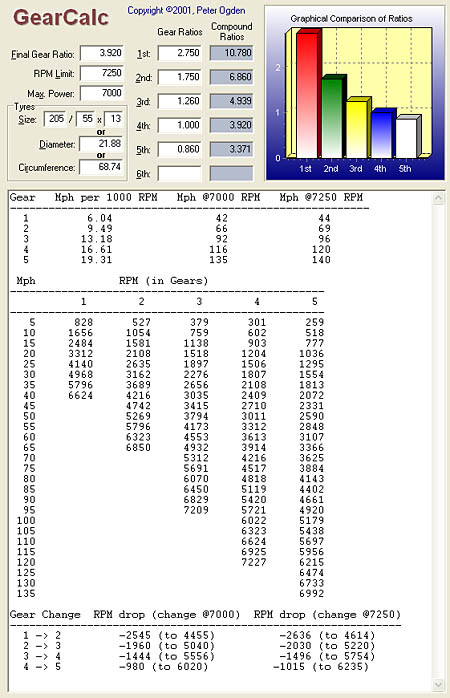
Task: Click the 4th gear ratio field 1.000
Action: tap(179, 125)
